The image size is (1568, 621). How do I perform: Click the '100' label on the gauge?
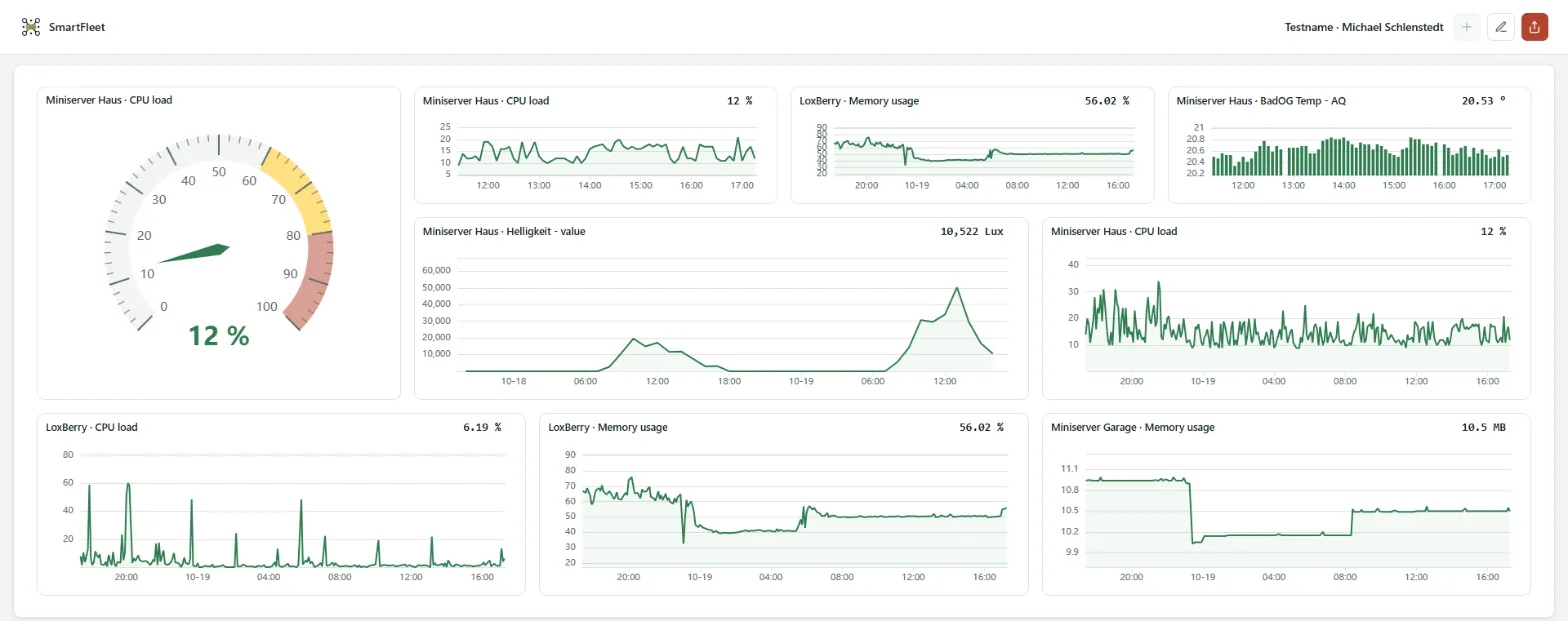click(x=267, y=306)
